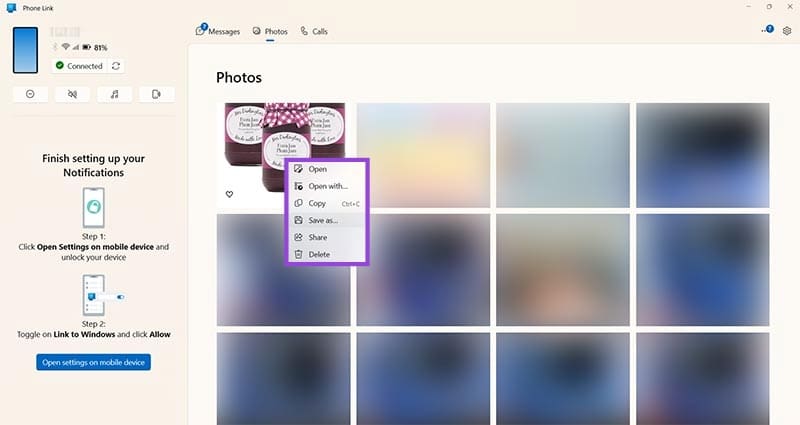This screenshot has width=800, height=425.
Task: Favorite the jam jar photo with heart
Action: (x=229, y=194)
